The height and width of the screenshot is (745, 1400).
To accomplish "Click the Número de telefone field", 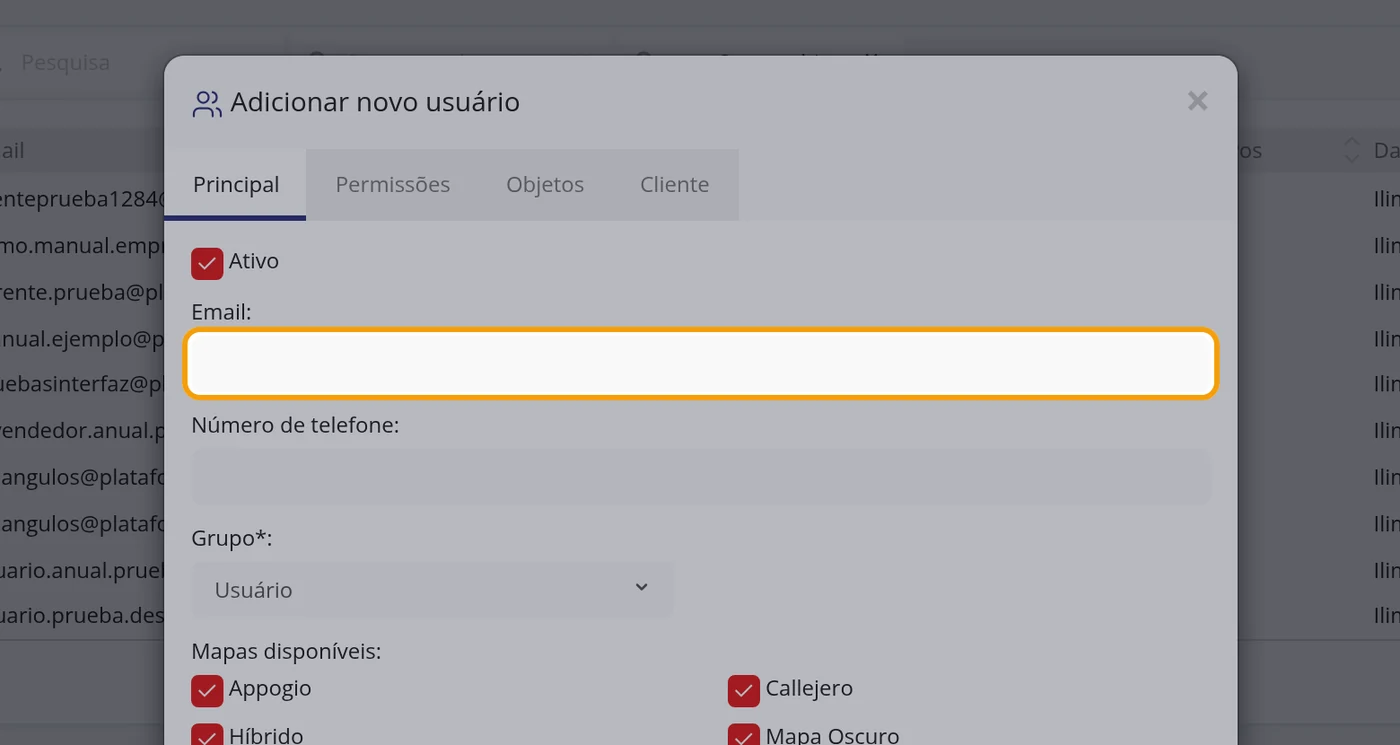I will click(701, 476).
